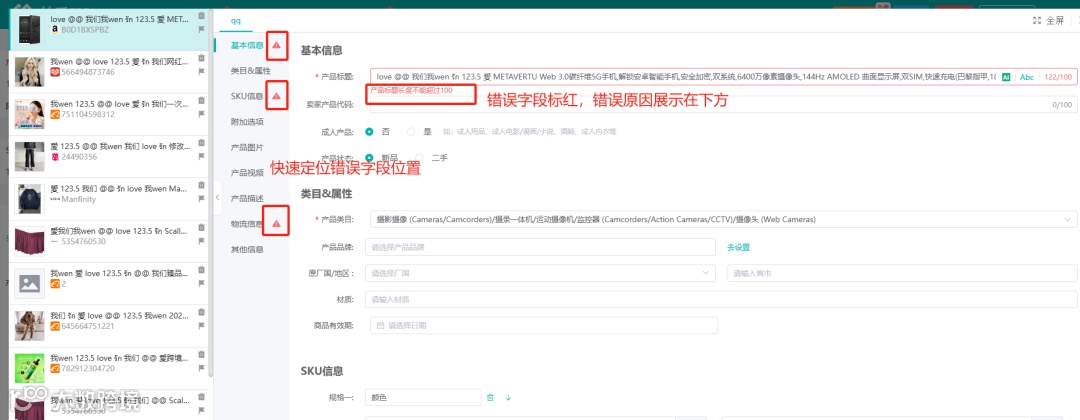Jump to the 产品描述 section
The width and height of the screenshot is (1080, 420).
click(247, 198)
